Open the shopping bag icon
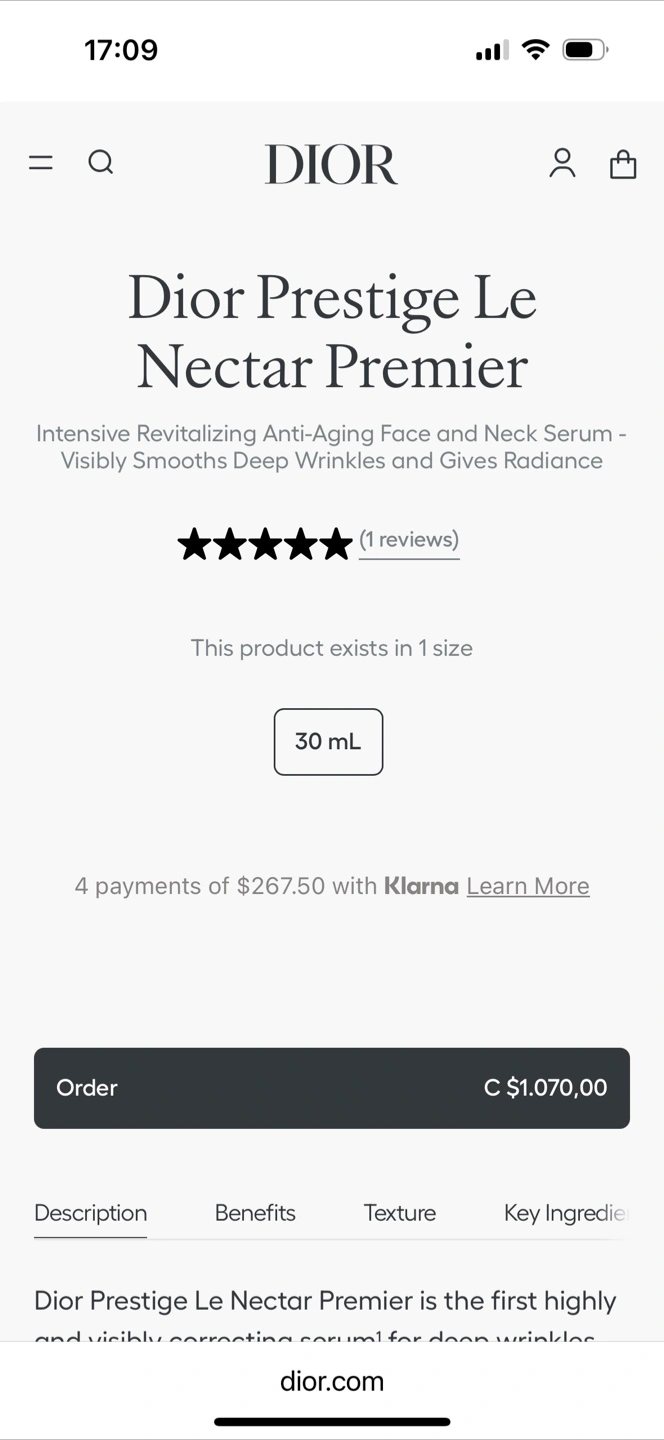The image size is (664, 1440). (x=623, y=163)
